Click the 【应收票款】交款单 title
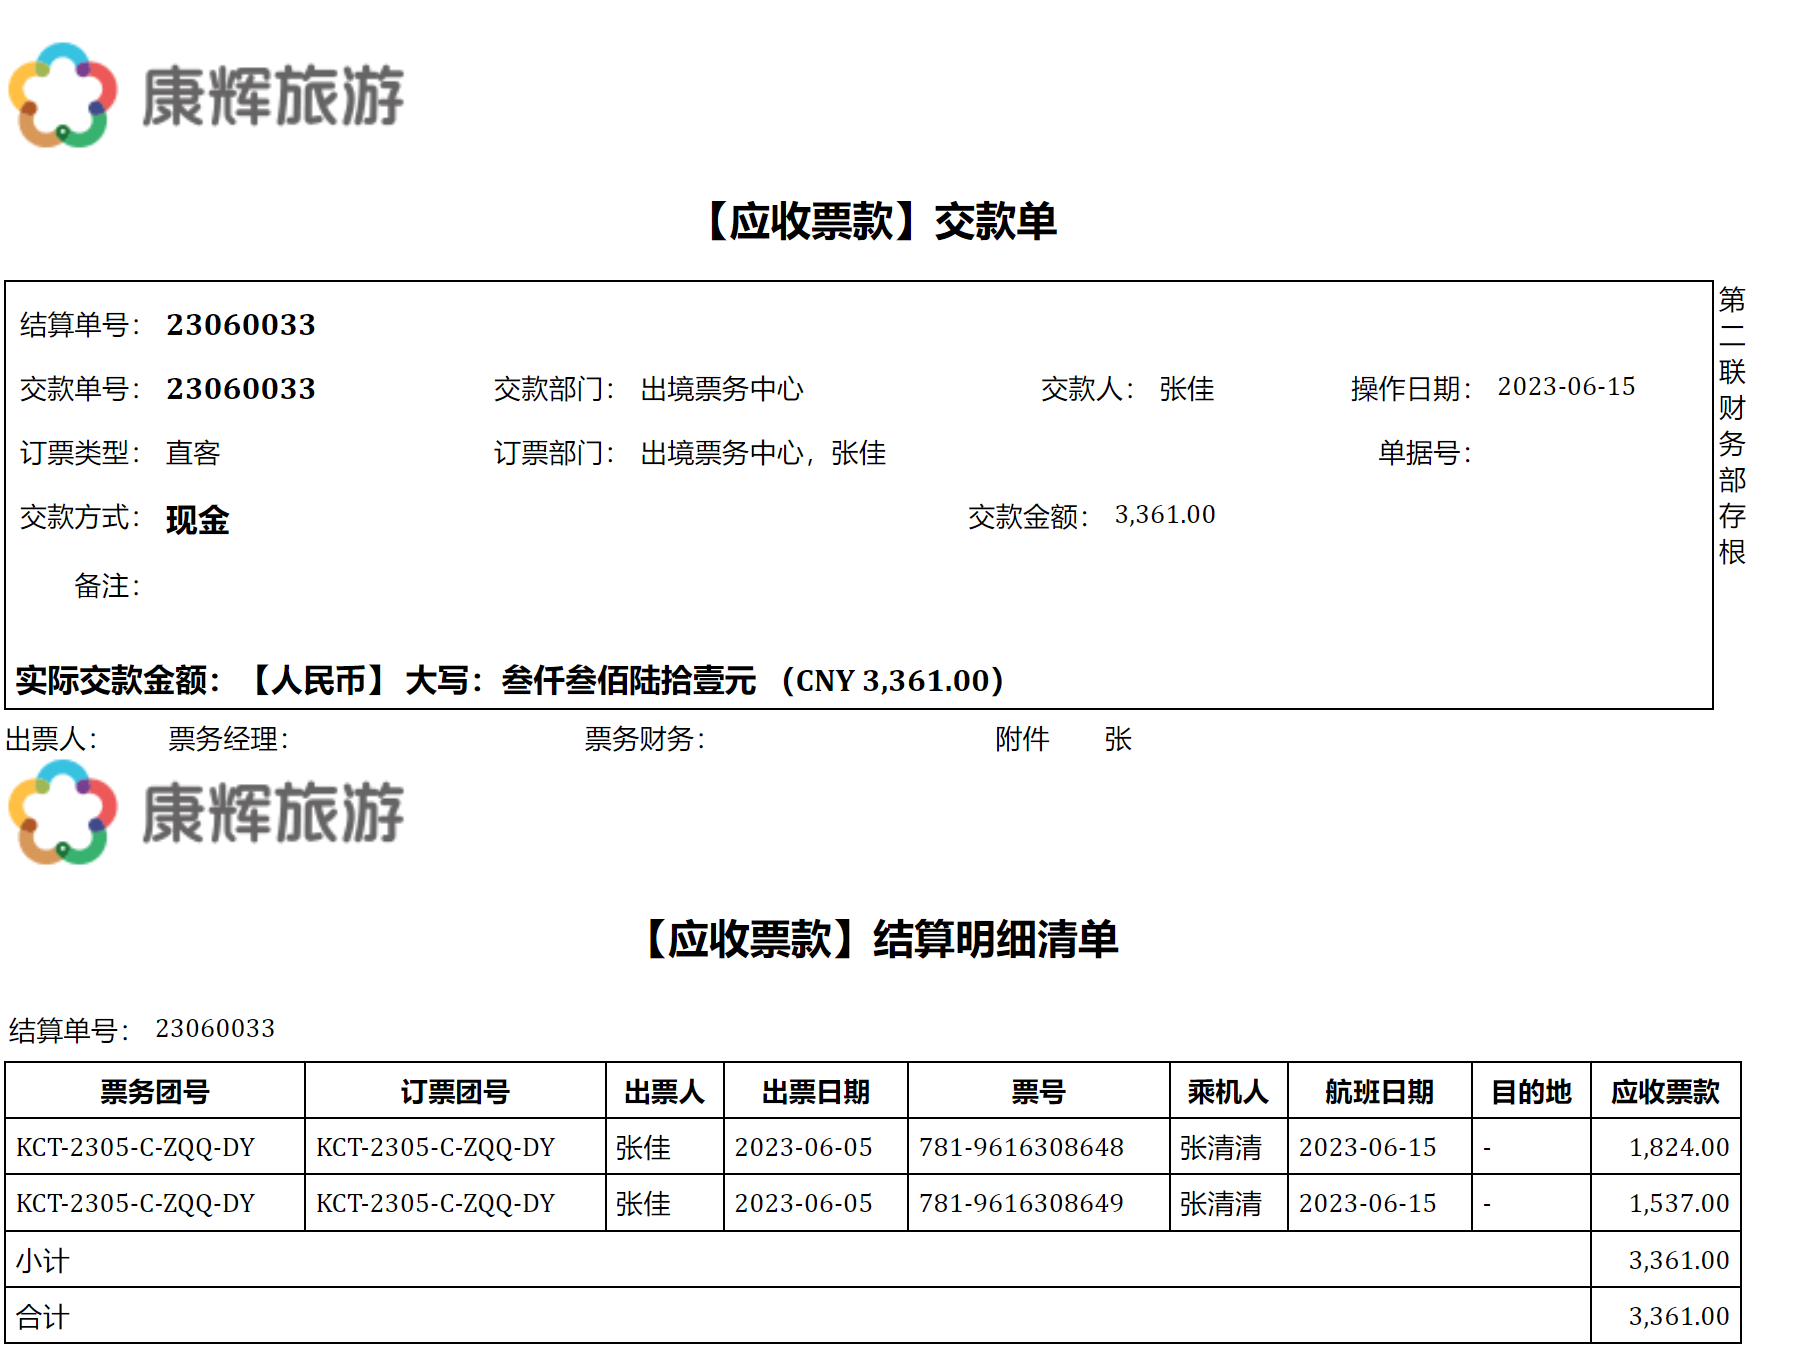The width and height of the screenshot is (1819, 1367). coord(881,221)
